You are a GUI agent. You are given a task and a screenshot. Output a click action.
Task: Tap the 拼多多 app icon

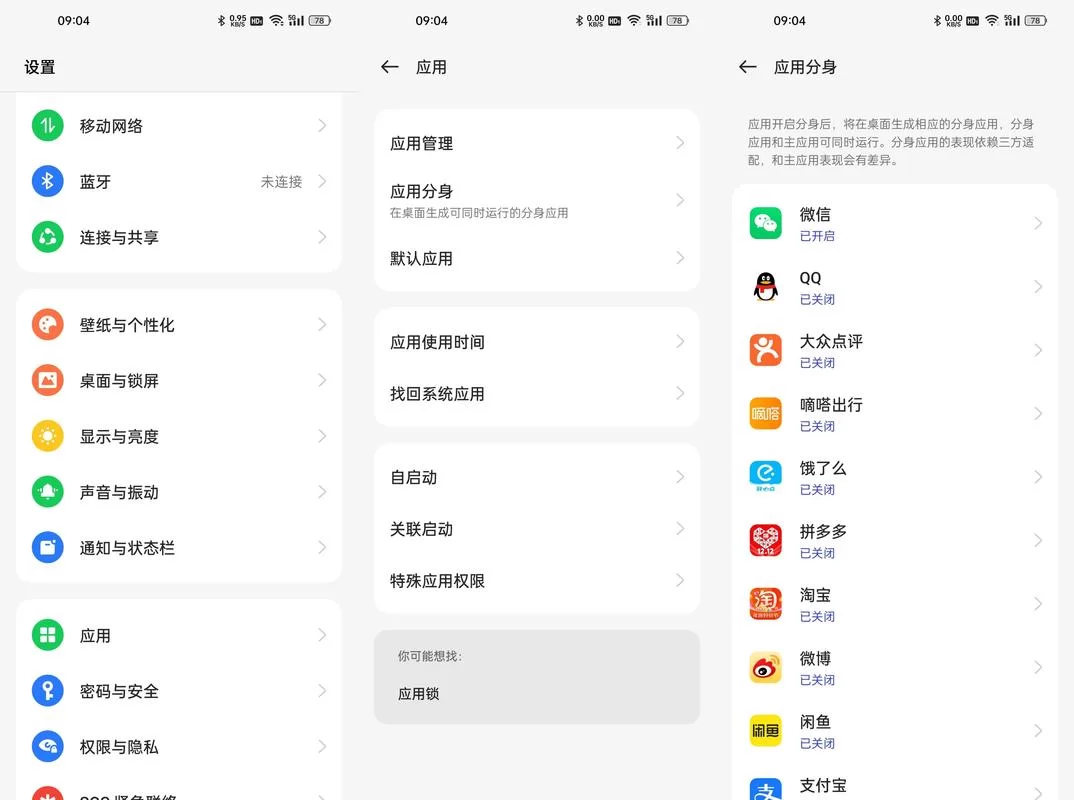pos(766,540)
